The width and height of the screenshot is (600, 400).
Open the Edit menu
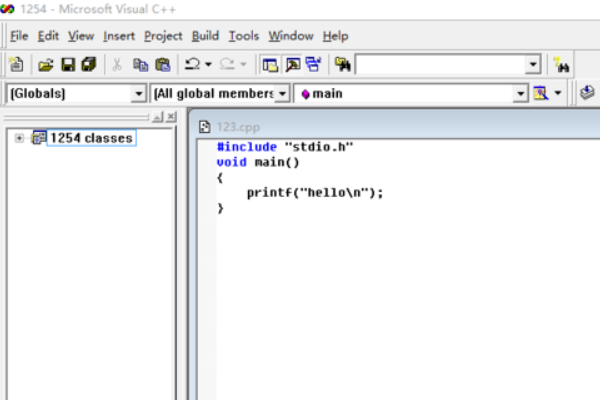pyautogui.click(x=48, y=36)
